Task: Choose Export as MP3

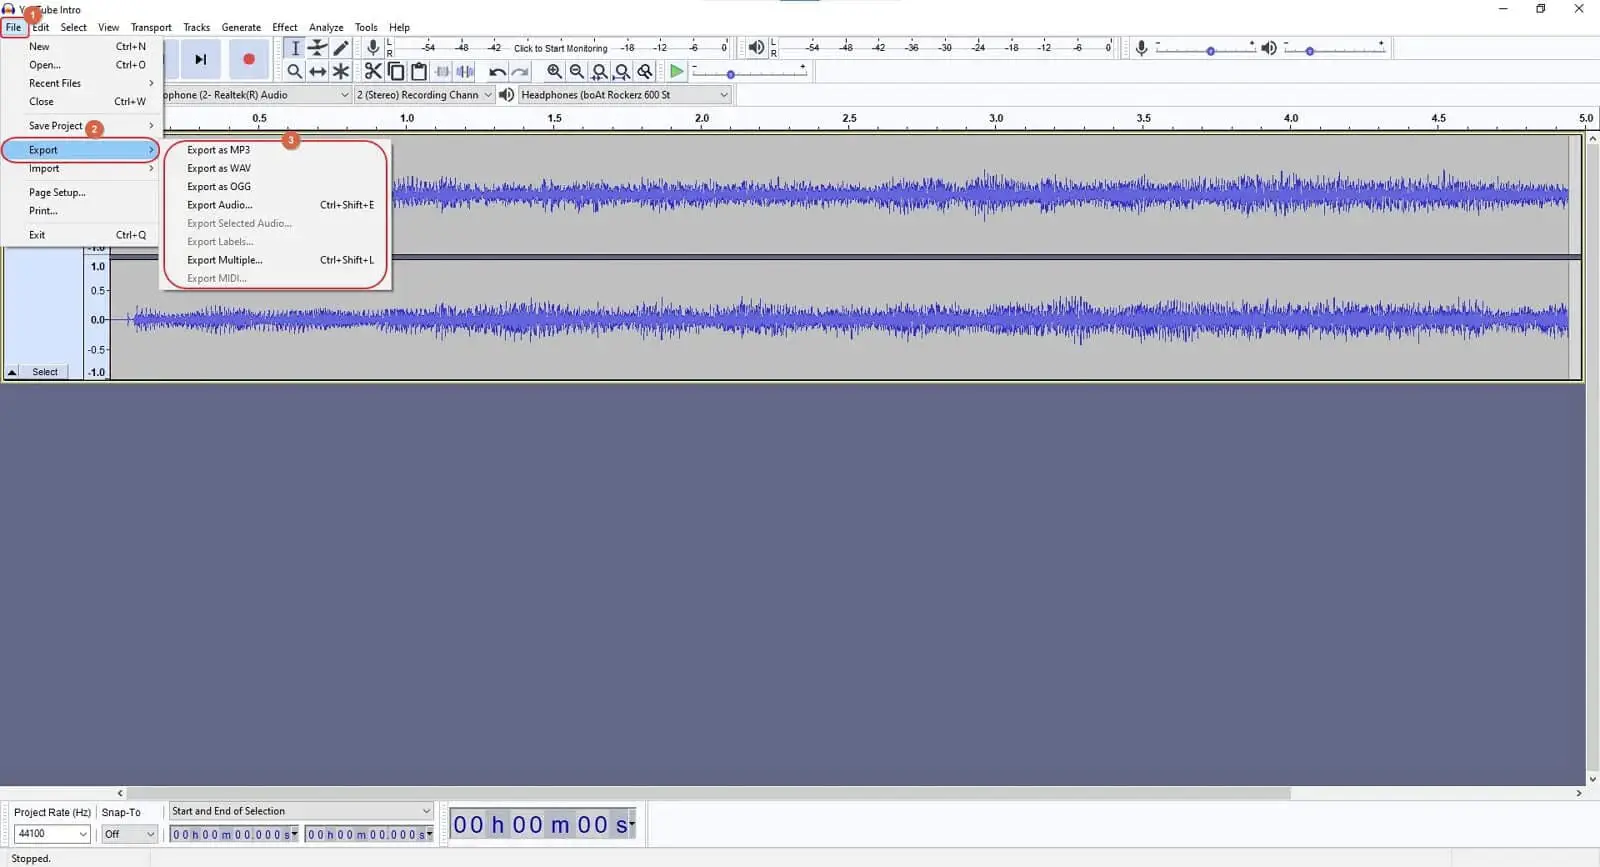Action: coord(276,150)
